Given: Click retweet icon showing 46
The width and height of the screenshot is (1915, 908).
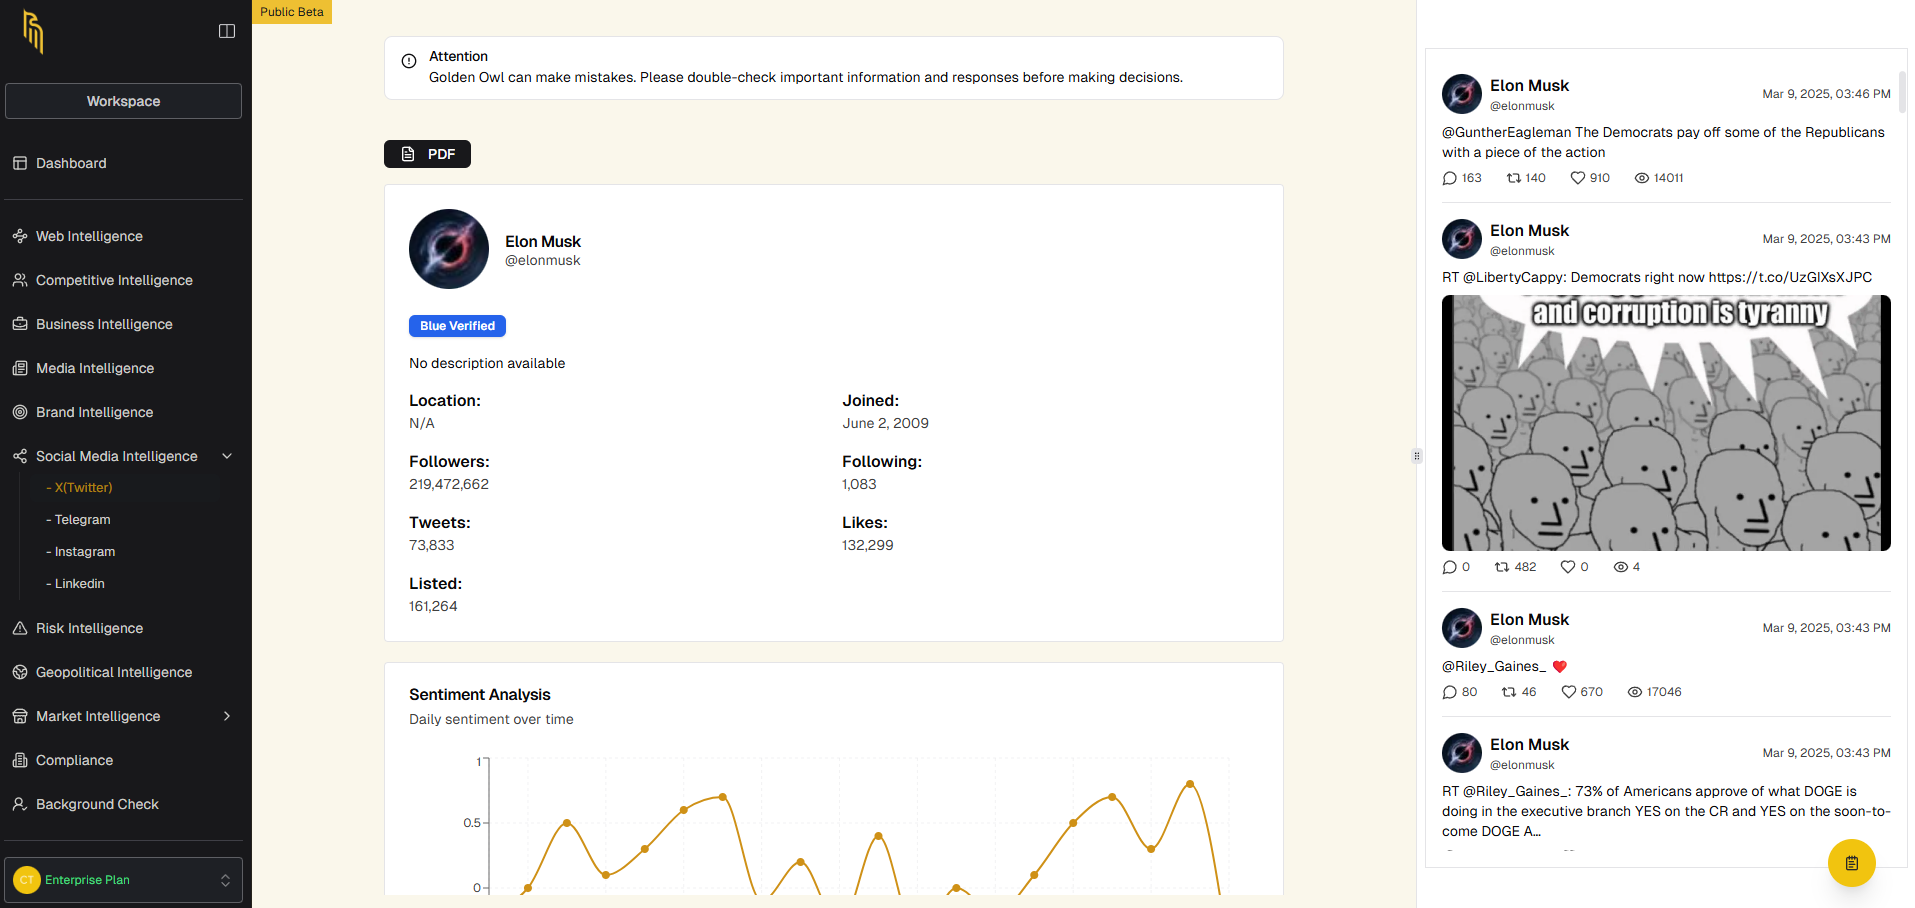Looking at the screenshot, I should (x=1509, y=692).
